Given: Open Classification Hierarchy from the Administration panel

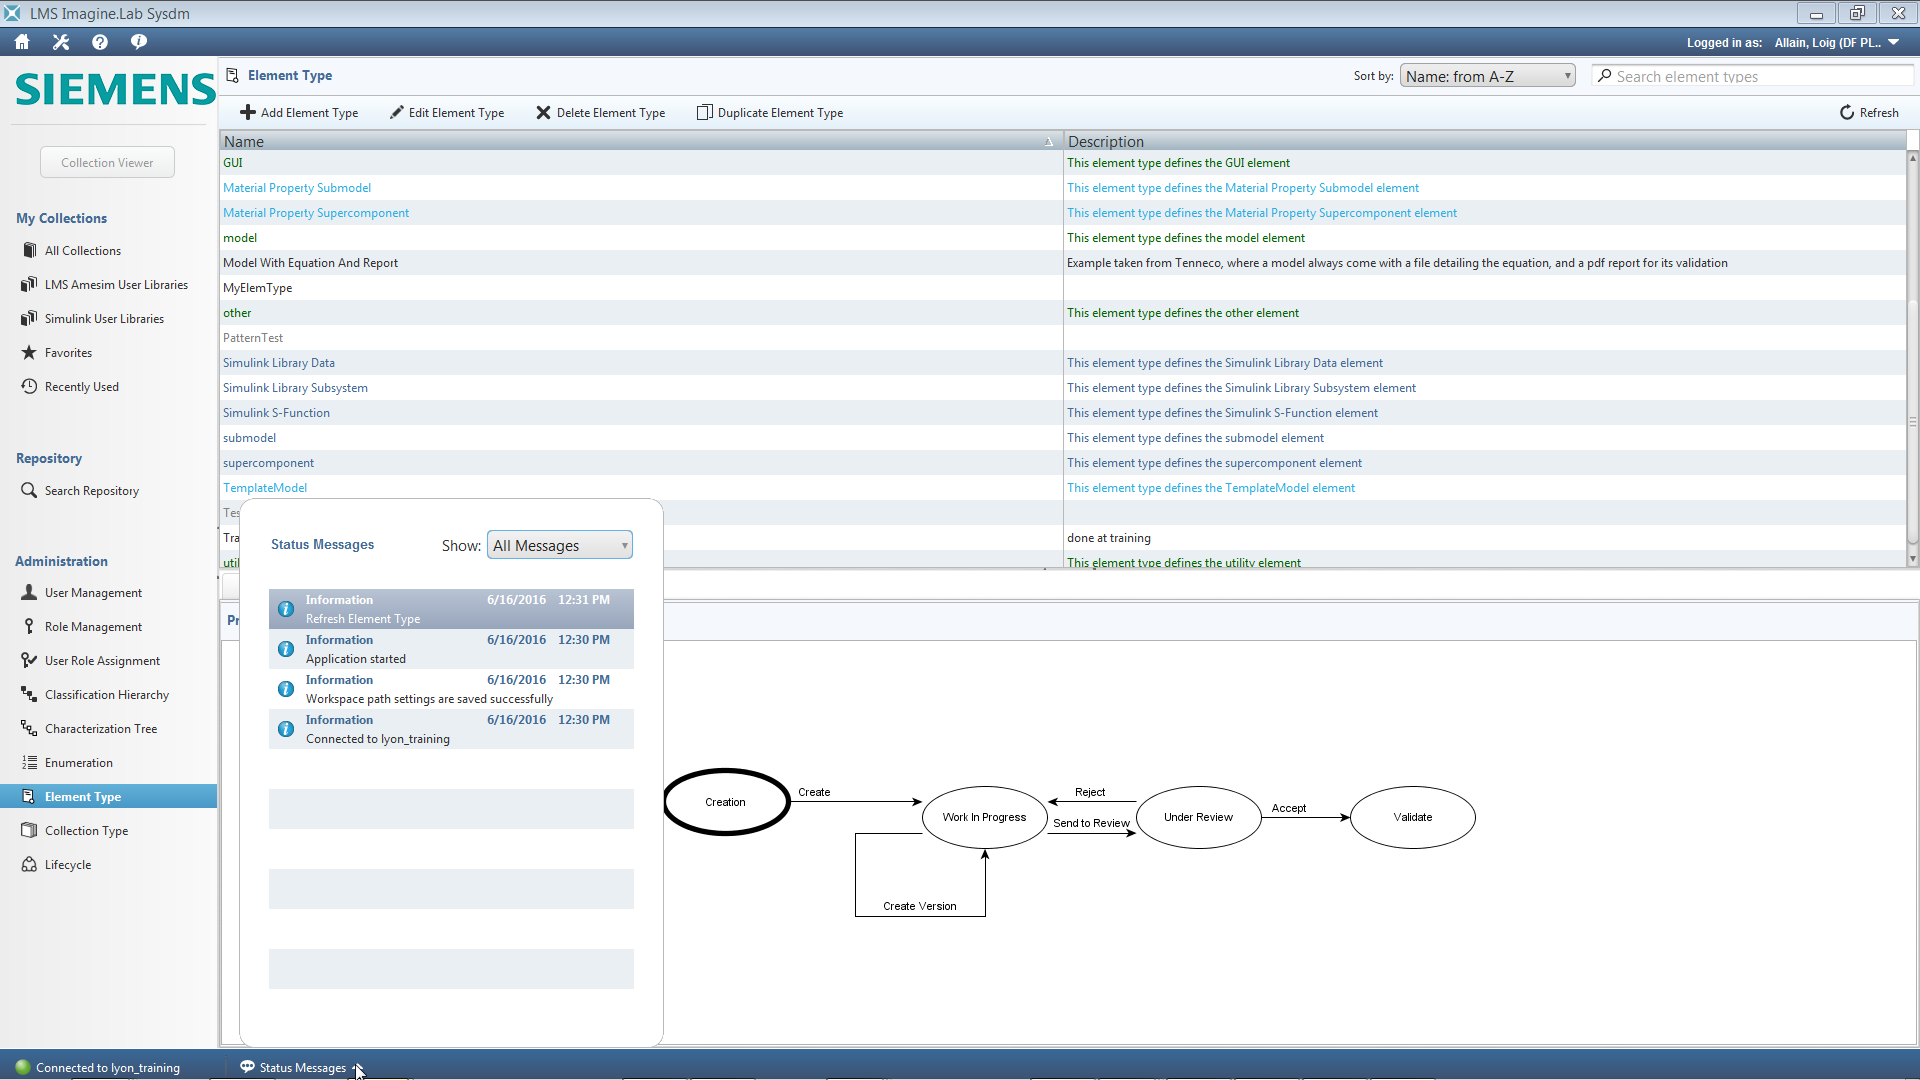Looking at the screenshot, I should tap(29, 694).
